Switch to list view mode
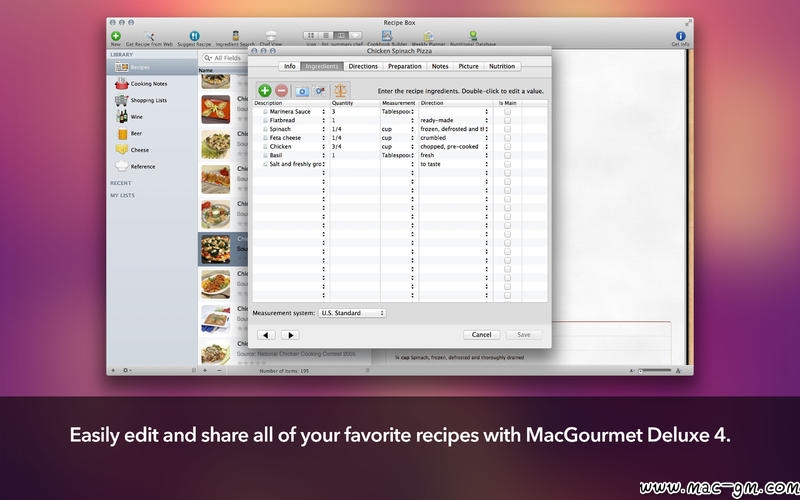This screenshot has height=500, width=800. [326, 35]
